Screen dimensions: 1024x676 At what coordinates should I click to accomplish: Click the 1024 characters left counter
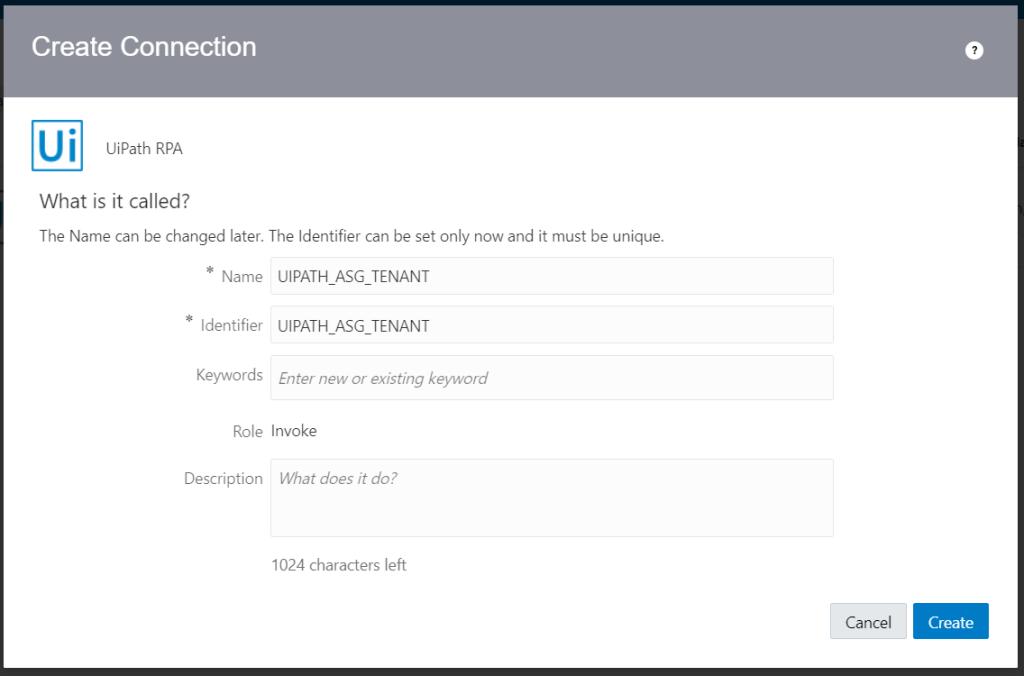pos(339,565)
